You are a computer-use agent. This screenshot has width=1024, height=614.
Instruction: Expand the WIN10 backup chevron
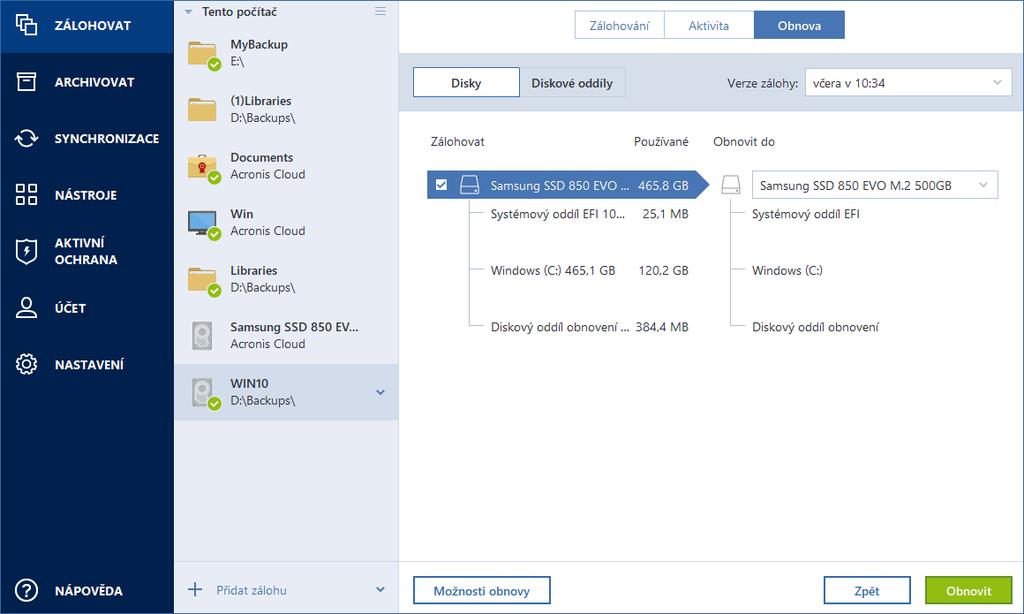(380, 392)
